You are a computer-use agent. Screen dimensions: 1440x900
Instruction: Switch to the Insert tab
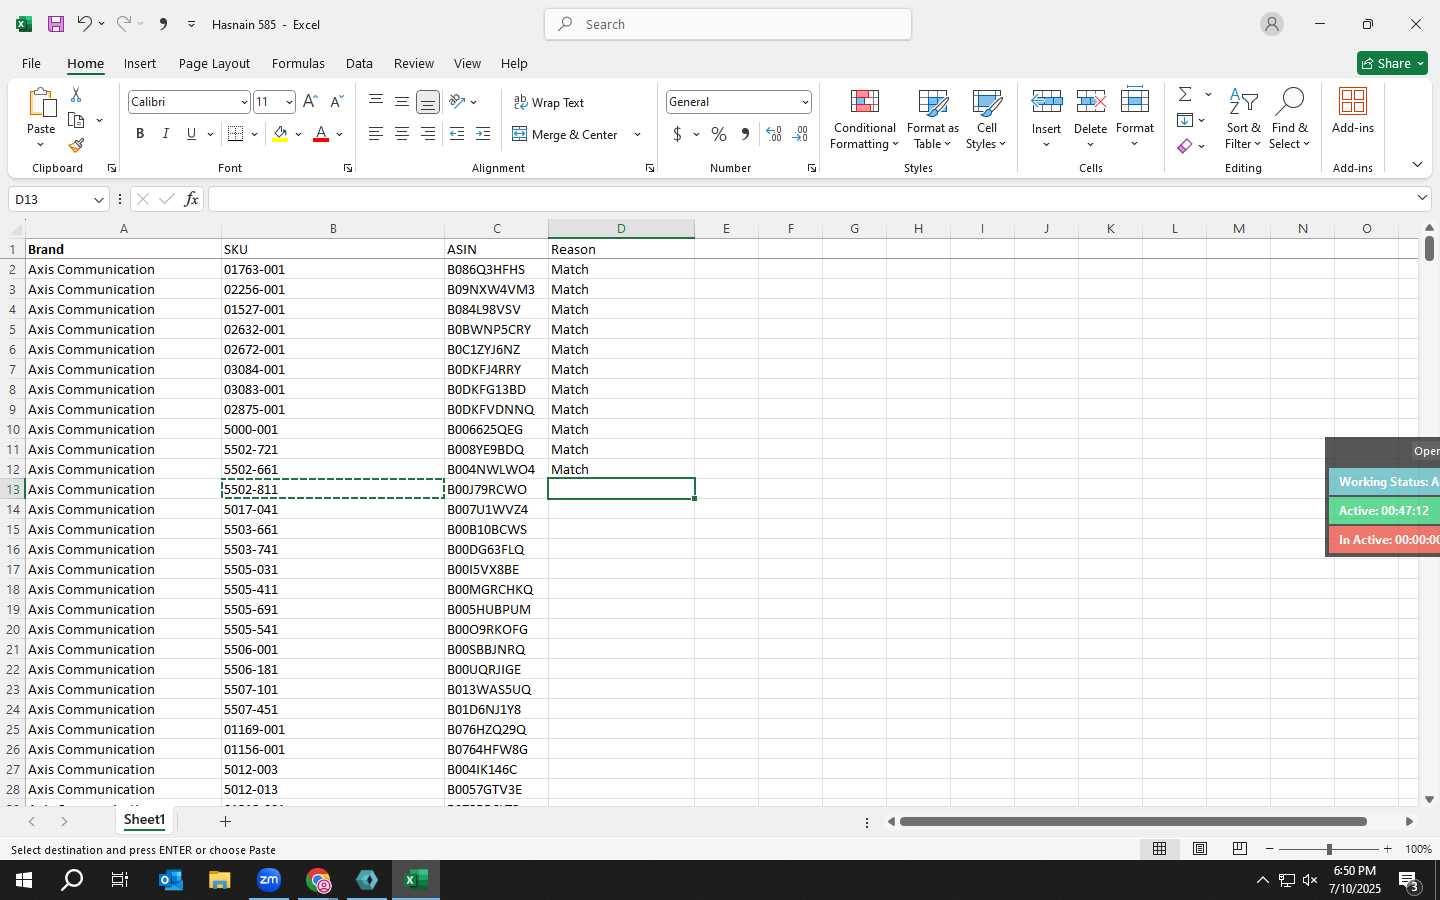140,63
